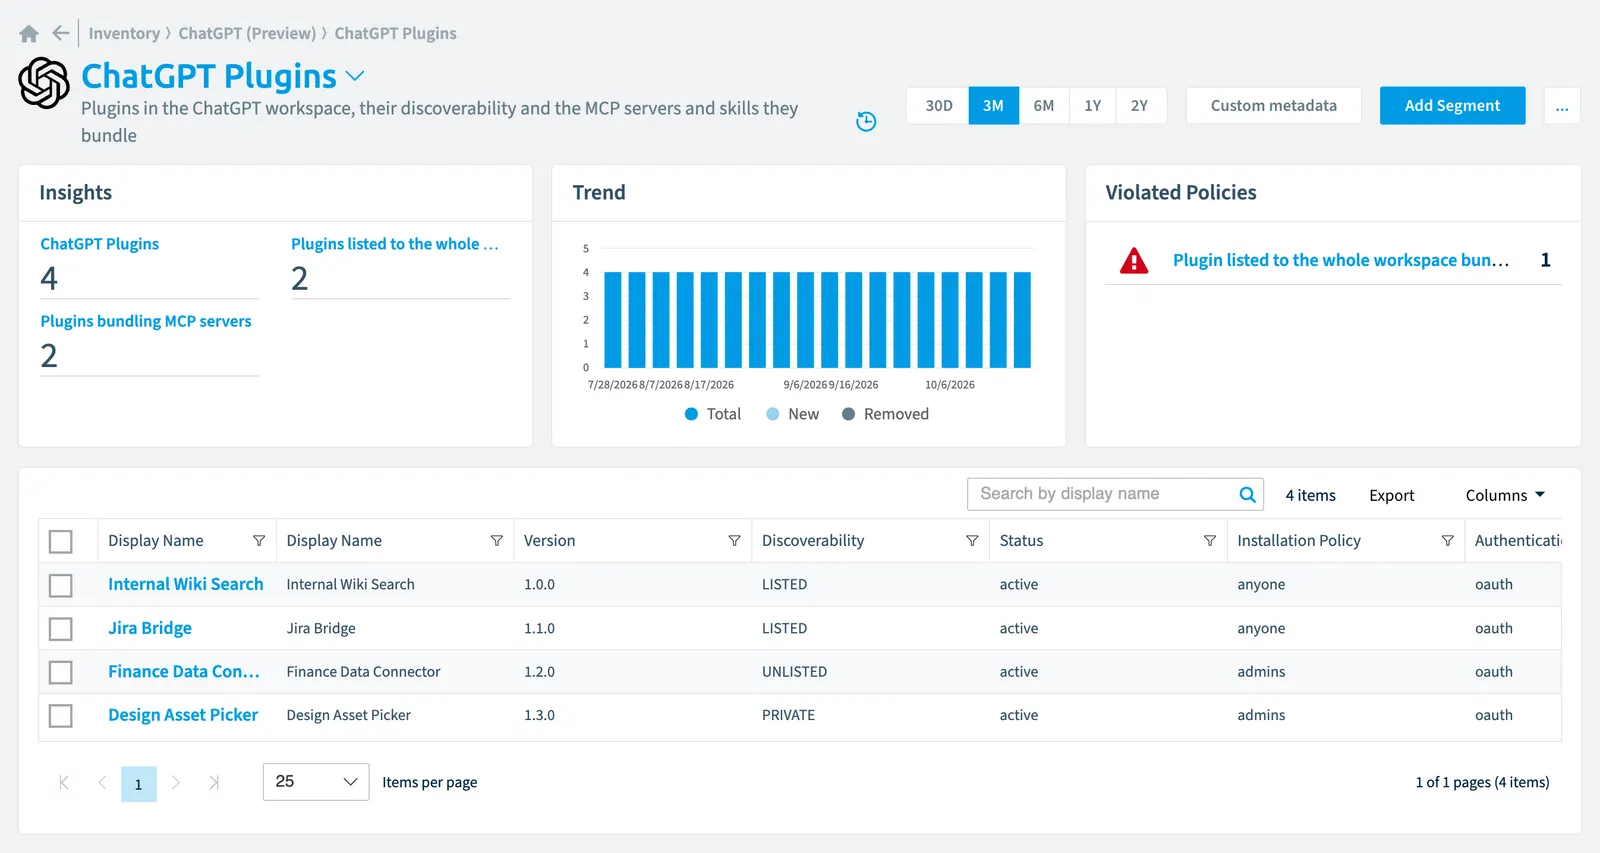Screen dimensions: 1600x853
Task: Open the history clock icon
Action: tap(866, 121)
